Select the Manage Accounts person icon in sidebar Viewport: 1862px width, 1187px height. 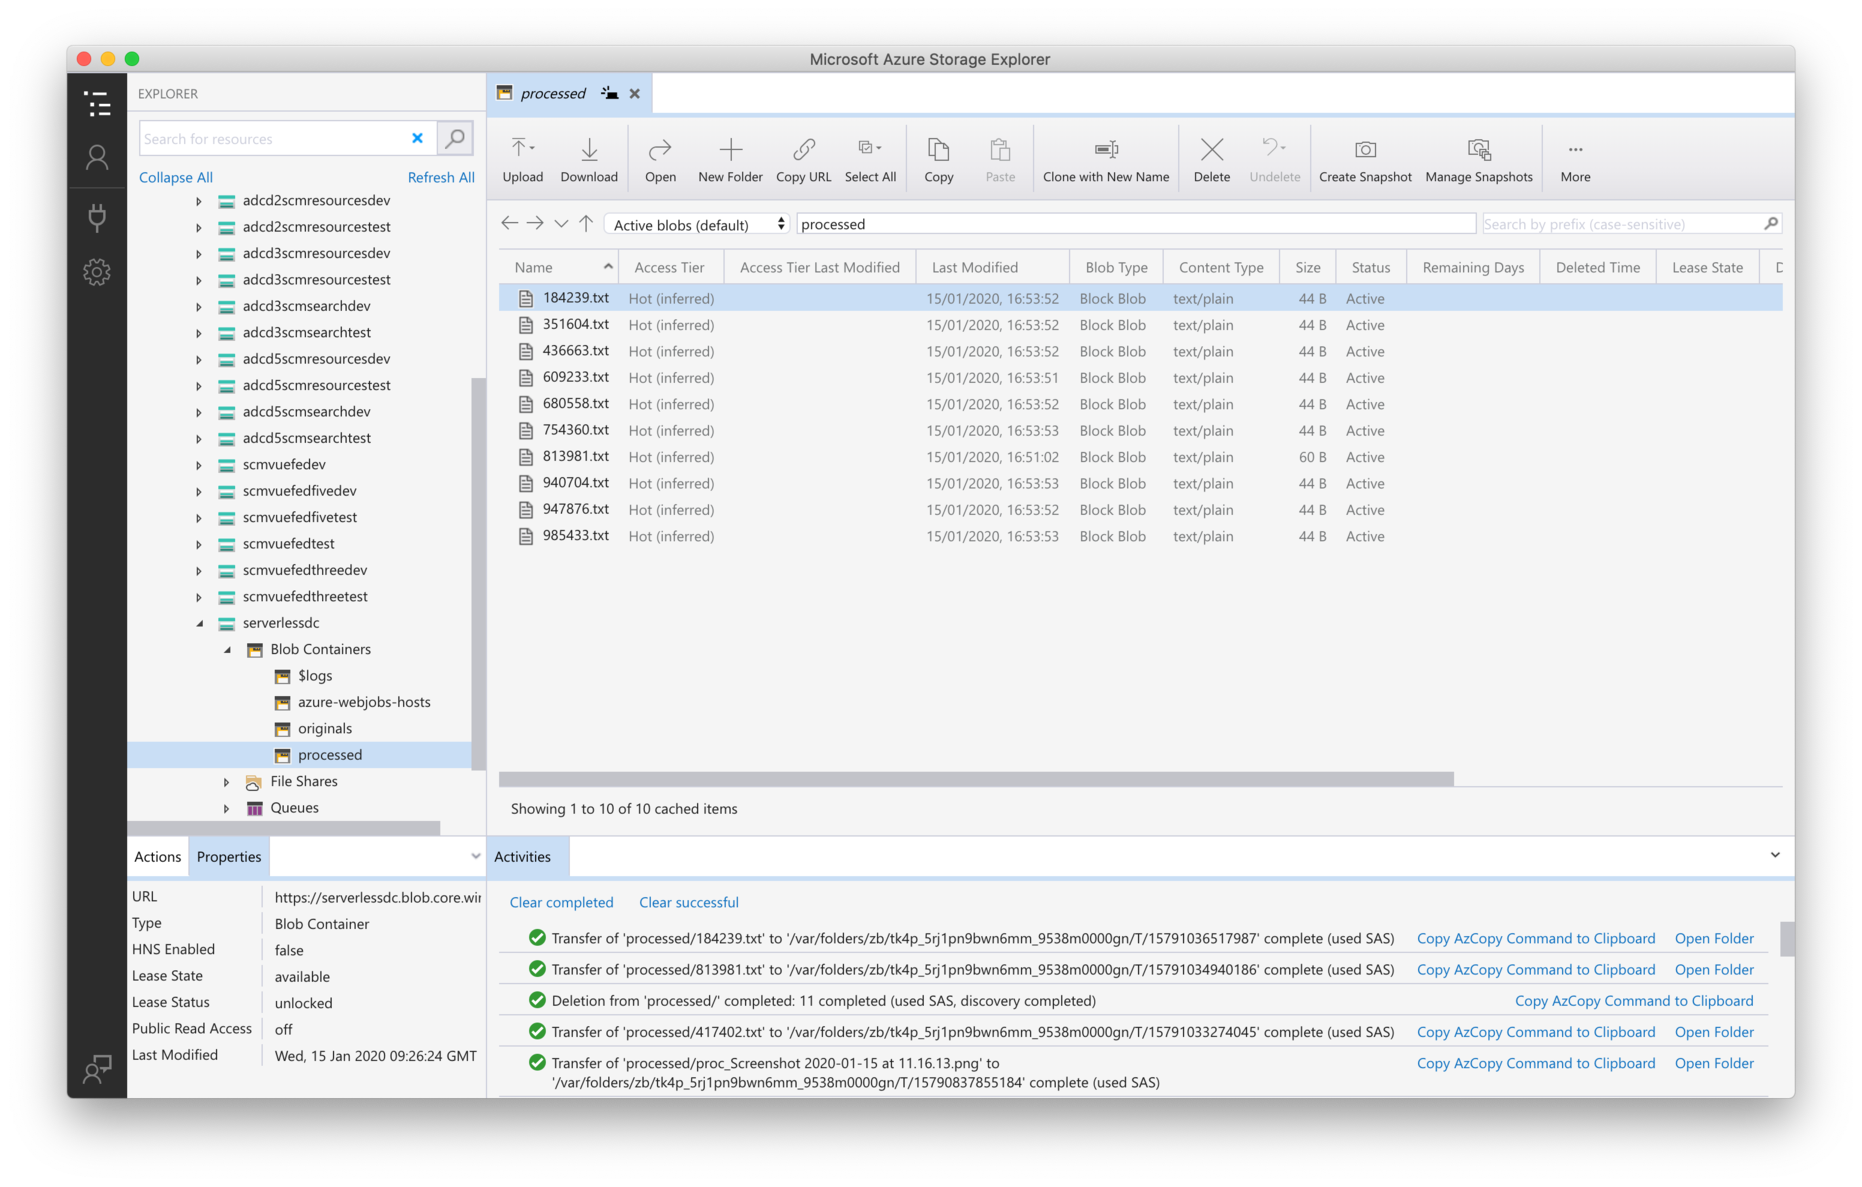coord(96,157)
